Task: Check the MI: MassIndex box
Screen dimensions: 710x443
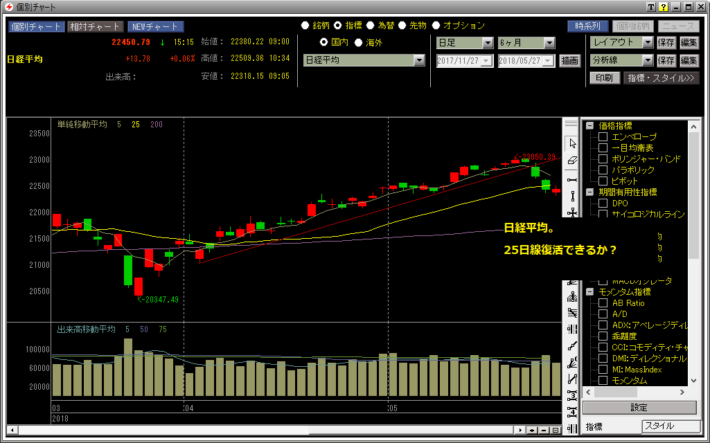Action: (603, 370)
